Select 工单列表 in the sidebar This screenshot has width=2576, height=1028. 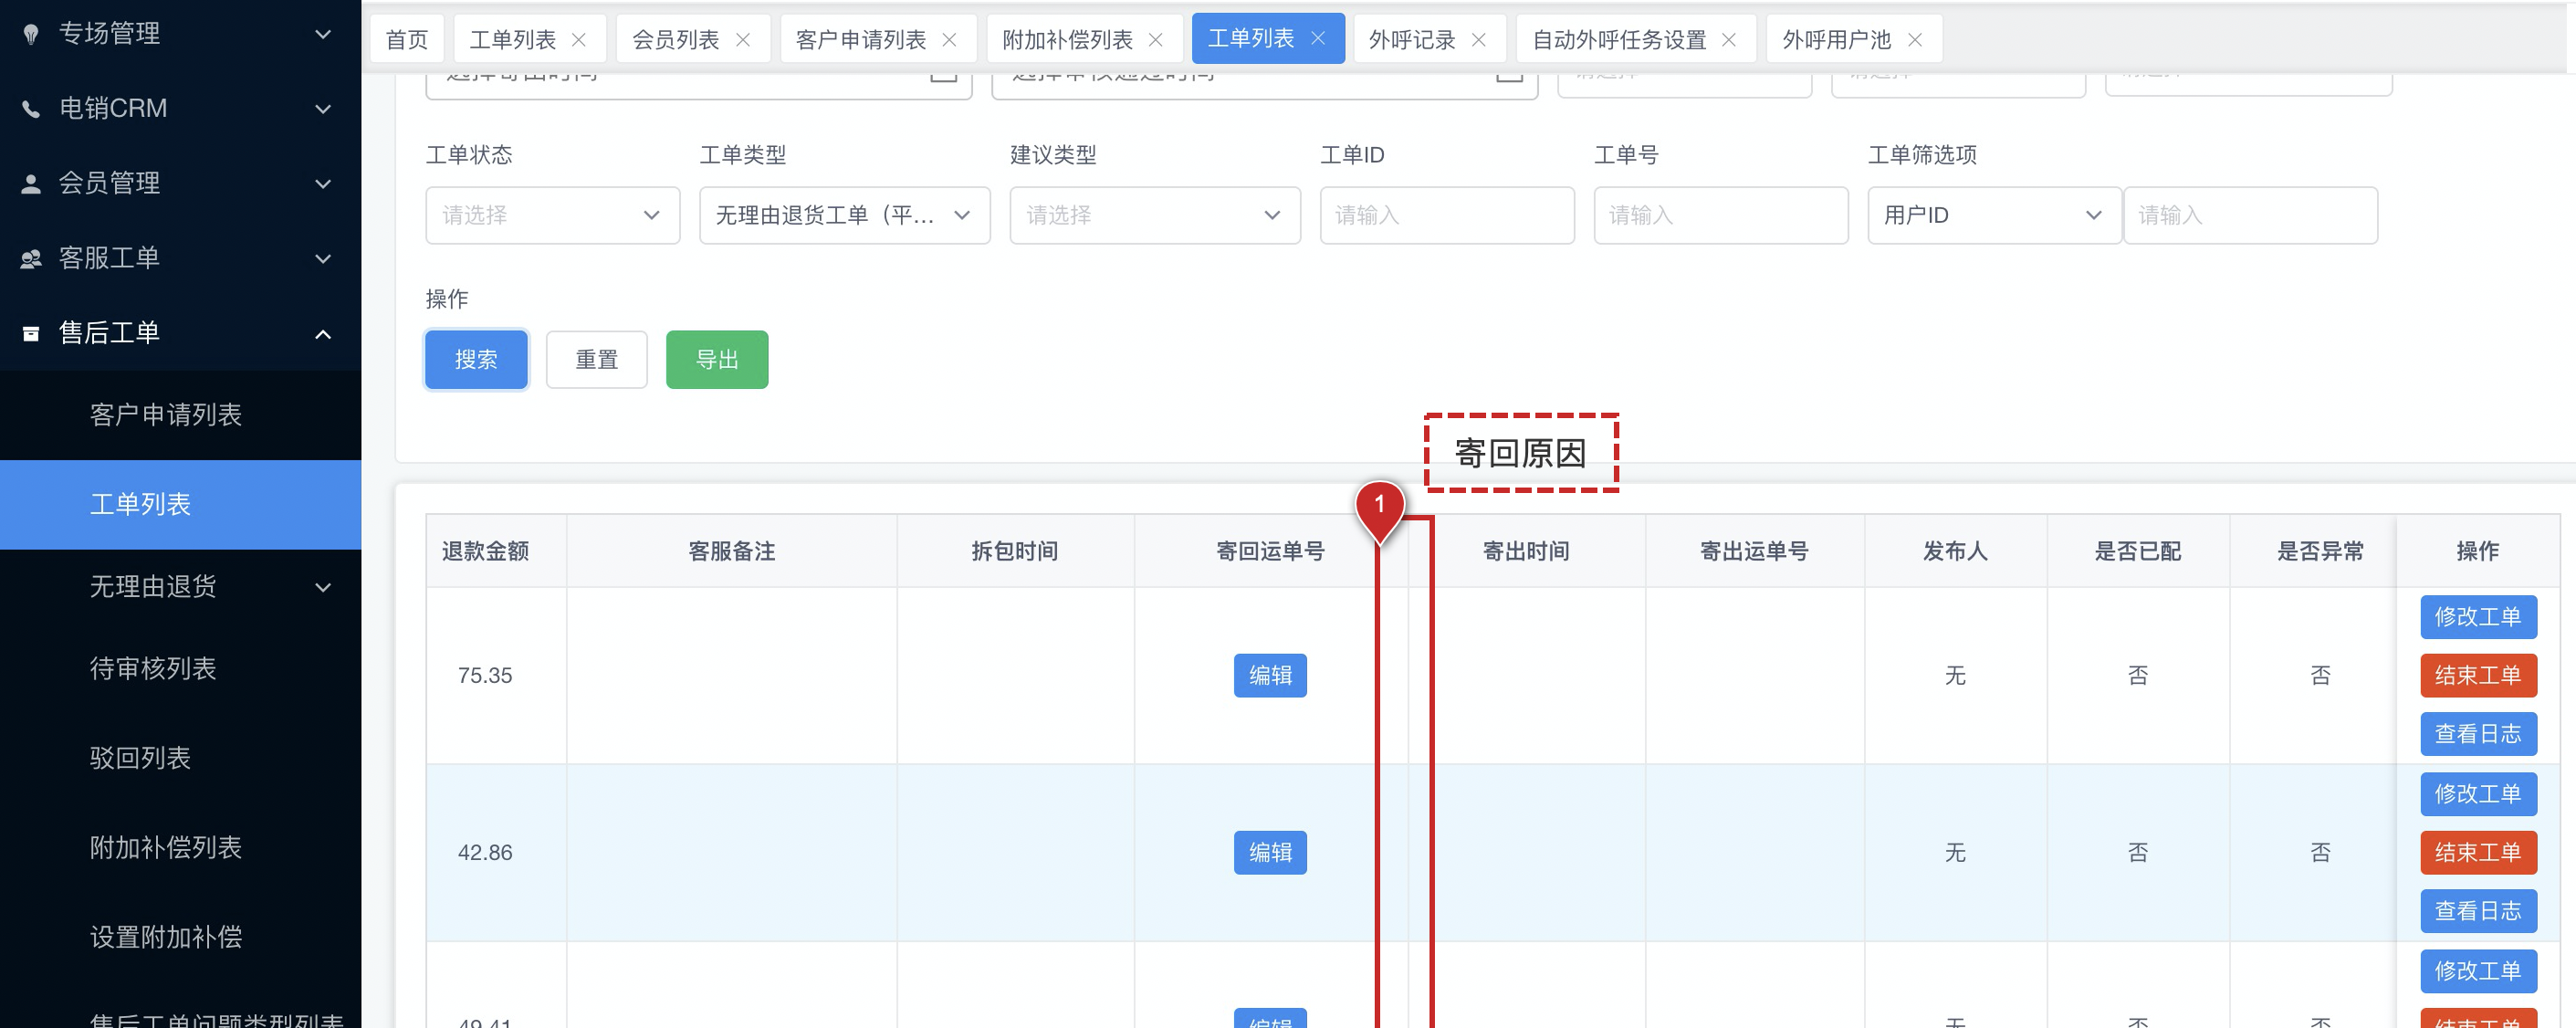click(x=180, y=505)
